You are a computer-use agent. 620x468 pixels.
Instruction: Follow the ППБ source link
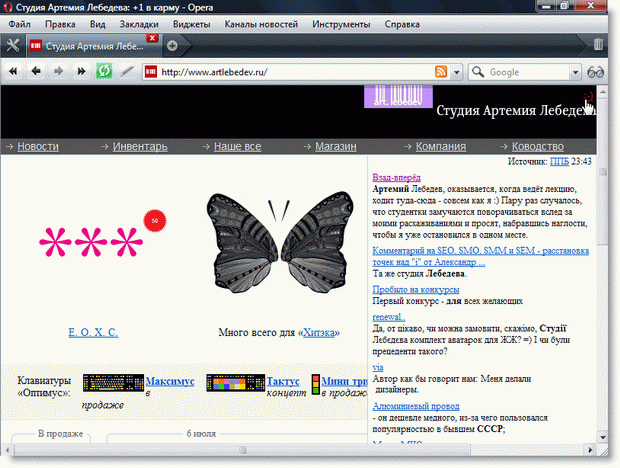[560, 161]
